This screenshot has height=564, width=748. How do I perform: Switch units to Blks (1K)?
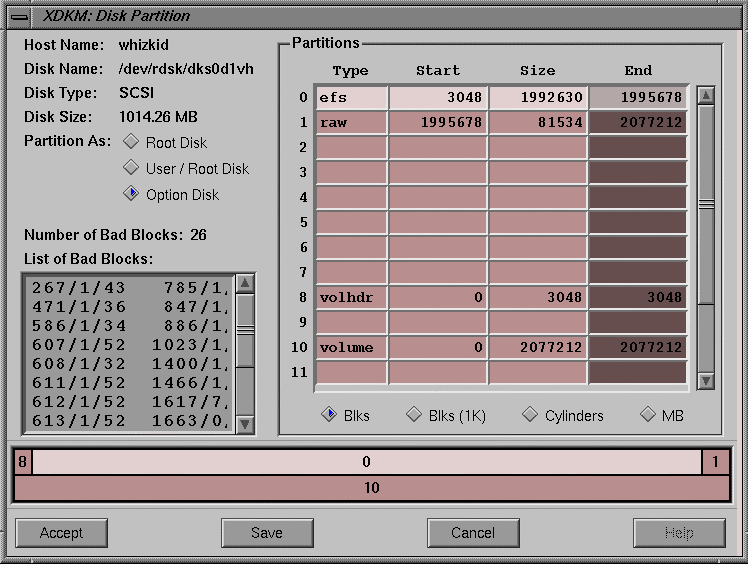414,415
